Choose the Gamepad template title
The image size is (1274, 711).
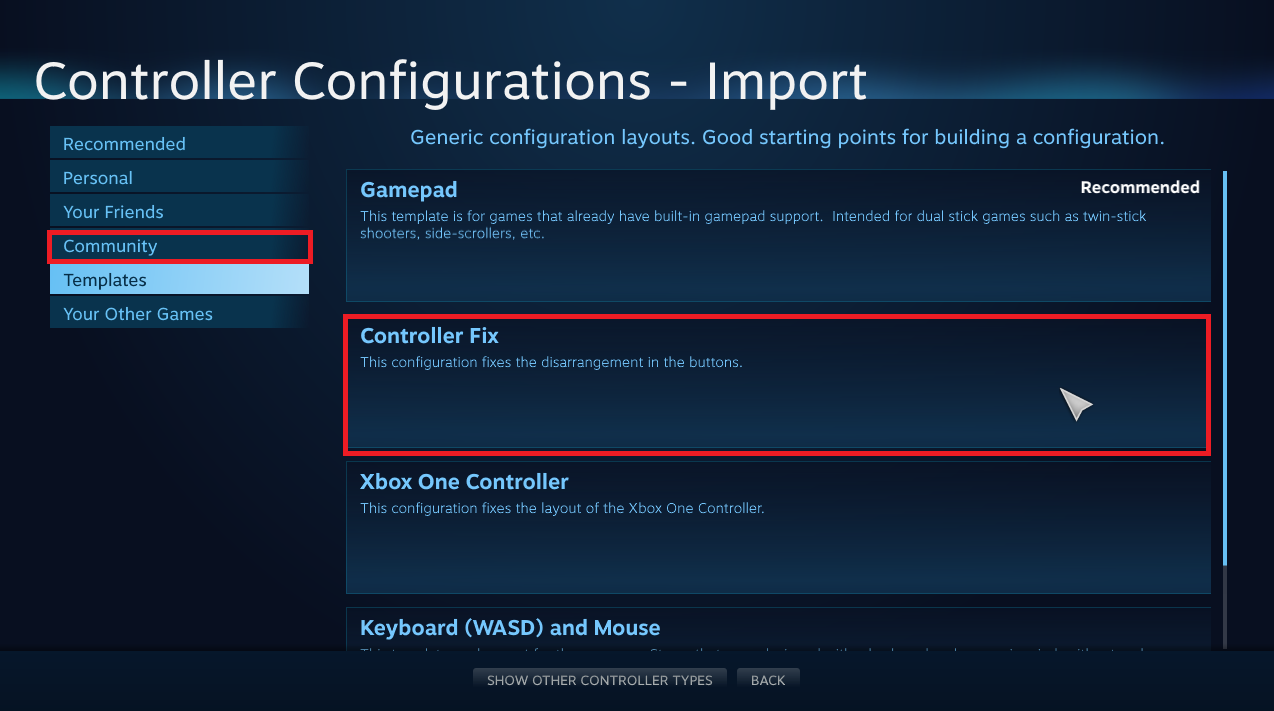(408, 190)
